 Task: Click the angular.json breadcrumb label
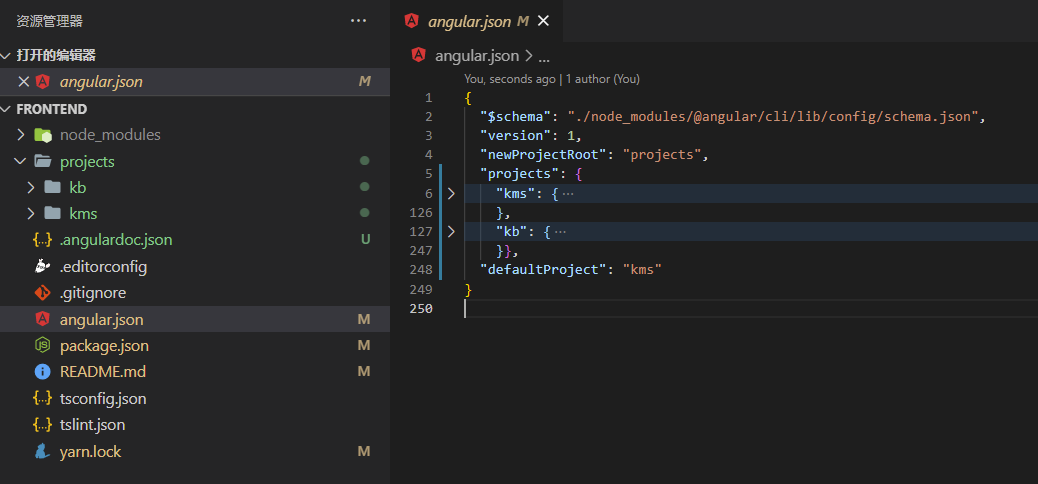(x=477, y=56)
